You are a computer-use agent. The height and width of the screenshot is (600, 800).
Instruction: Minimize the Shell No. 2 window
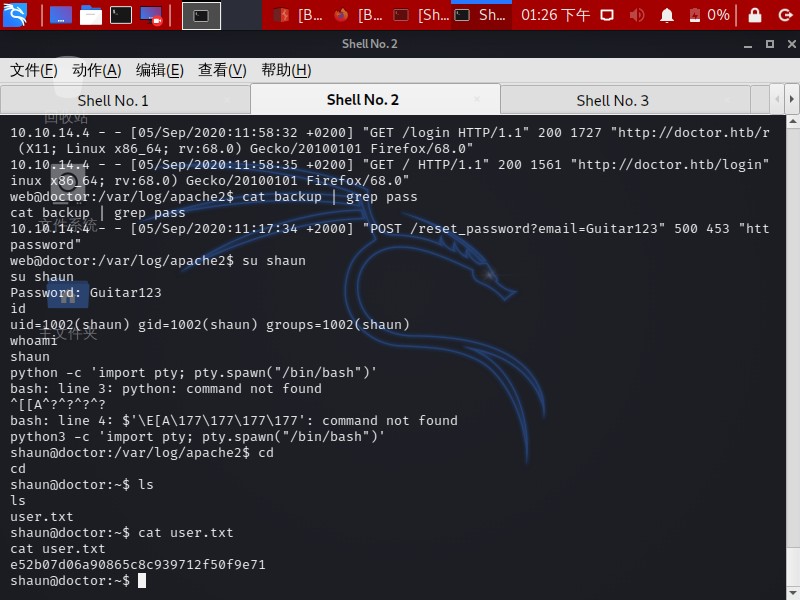click(x=747, y=45)
